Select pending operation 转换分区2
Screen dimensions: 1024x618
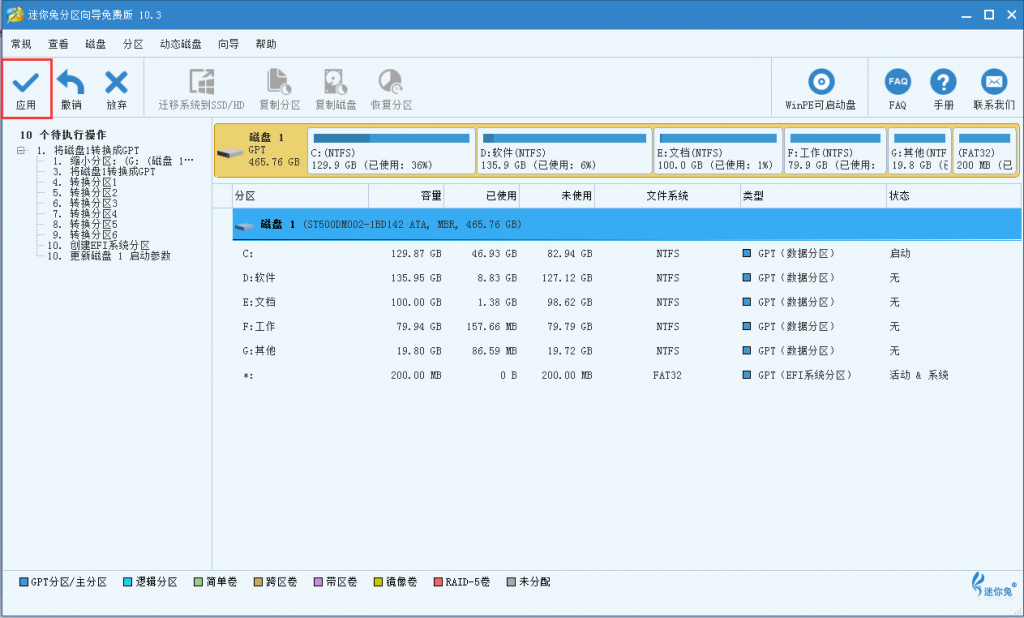(85, 193)
